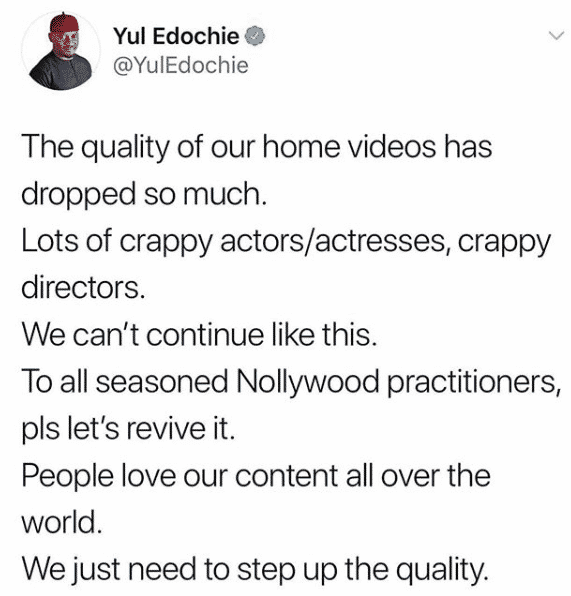
Task: Click the word "actors/actresses"
Action: coord(333,241)
